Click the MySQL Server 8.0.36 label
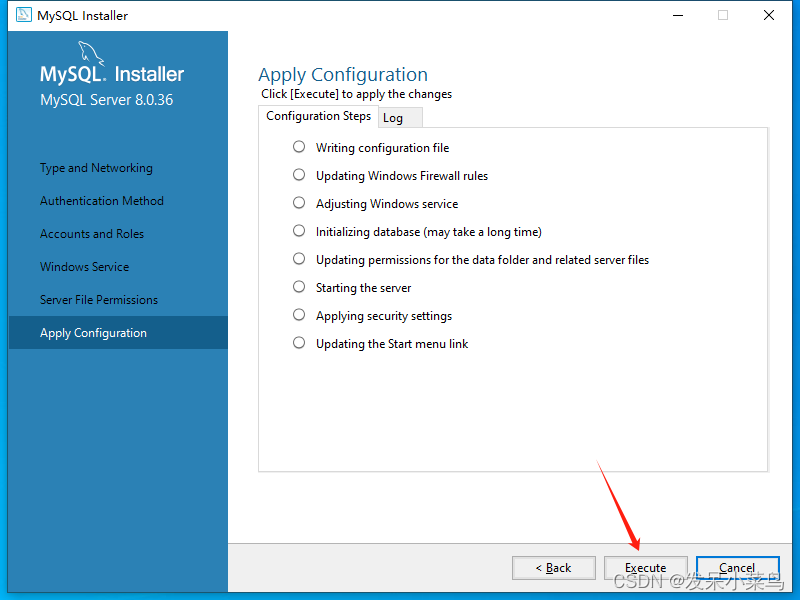This screenshot has width=800, height=600. 107,99
